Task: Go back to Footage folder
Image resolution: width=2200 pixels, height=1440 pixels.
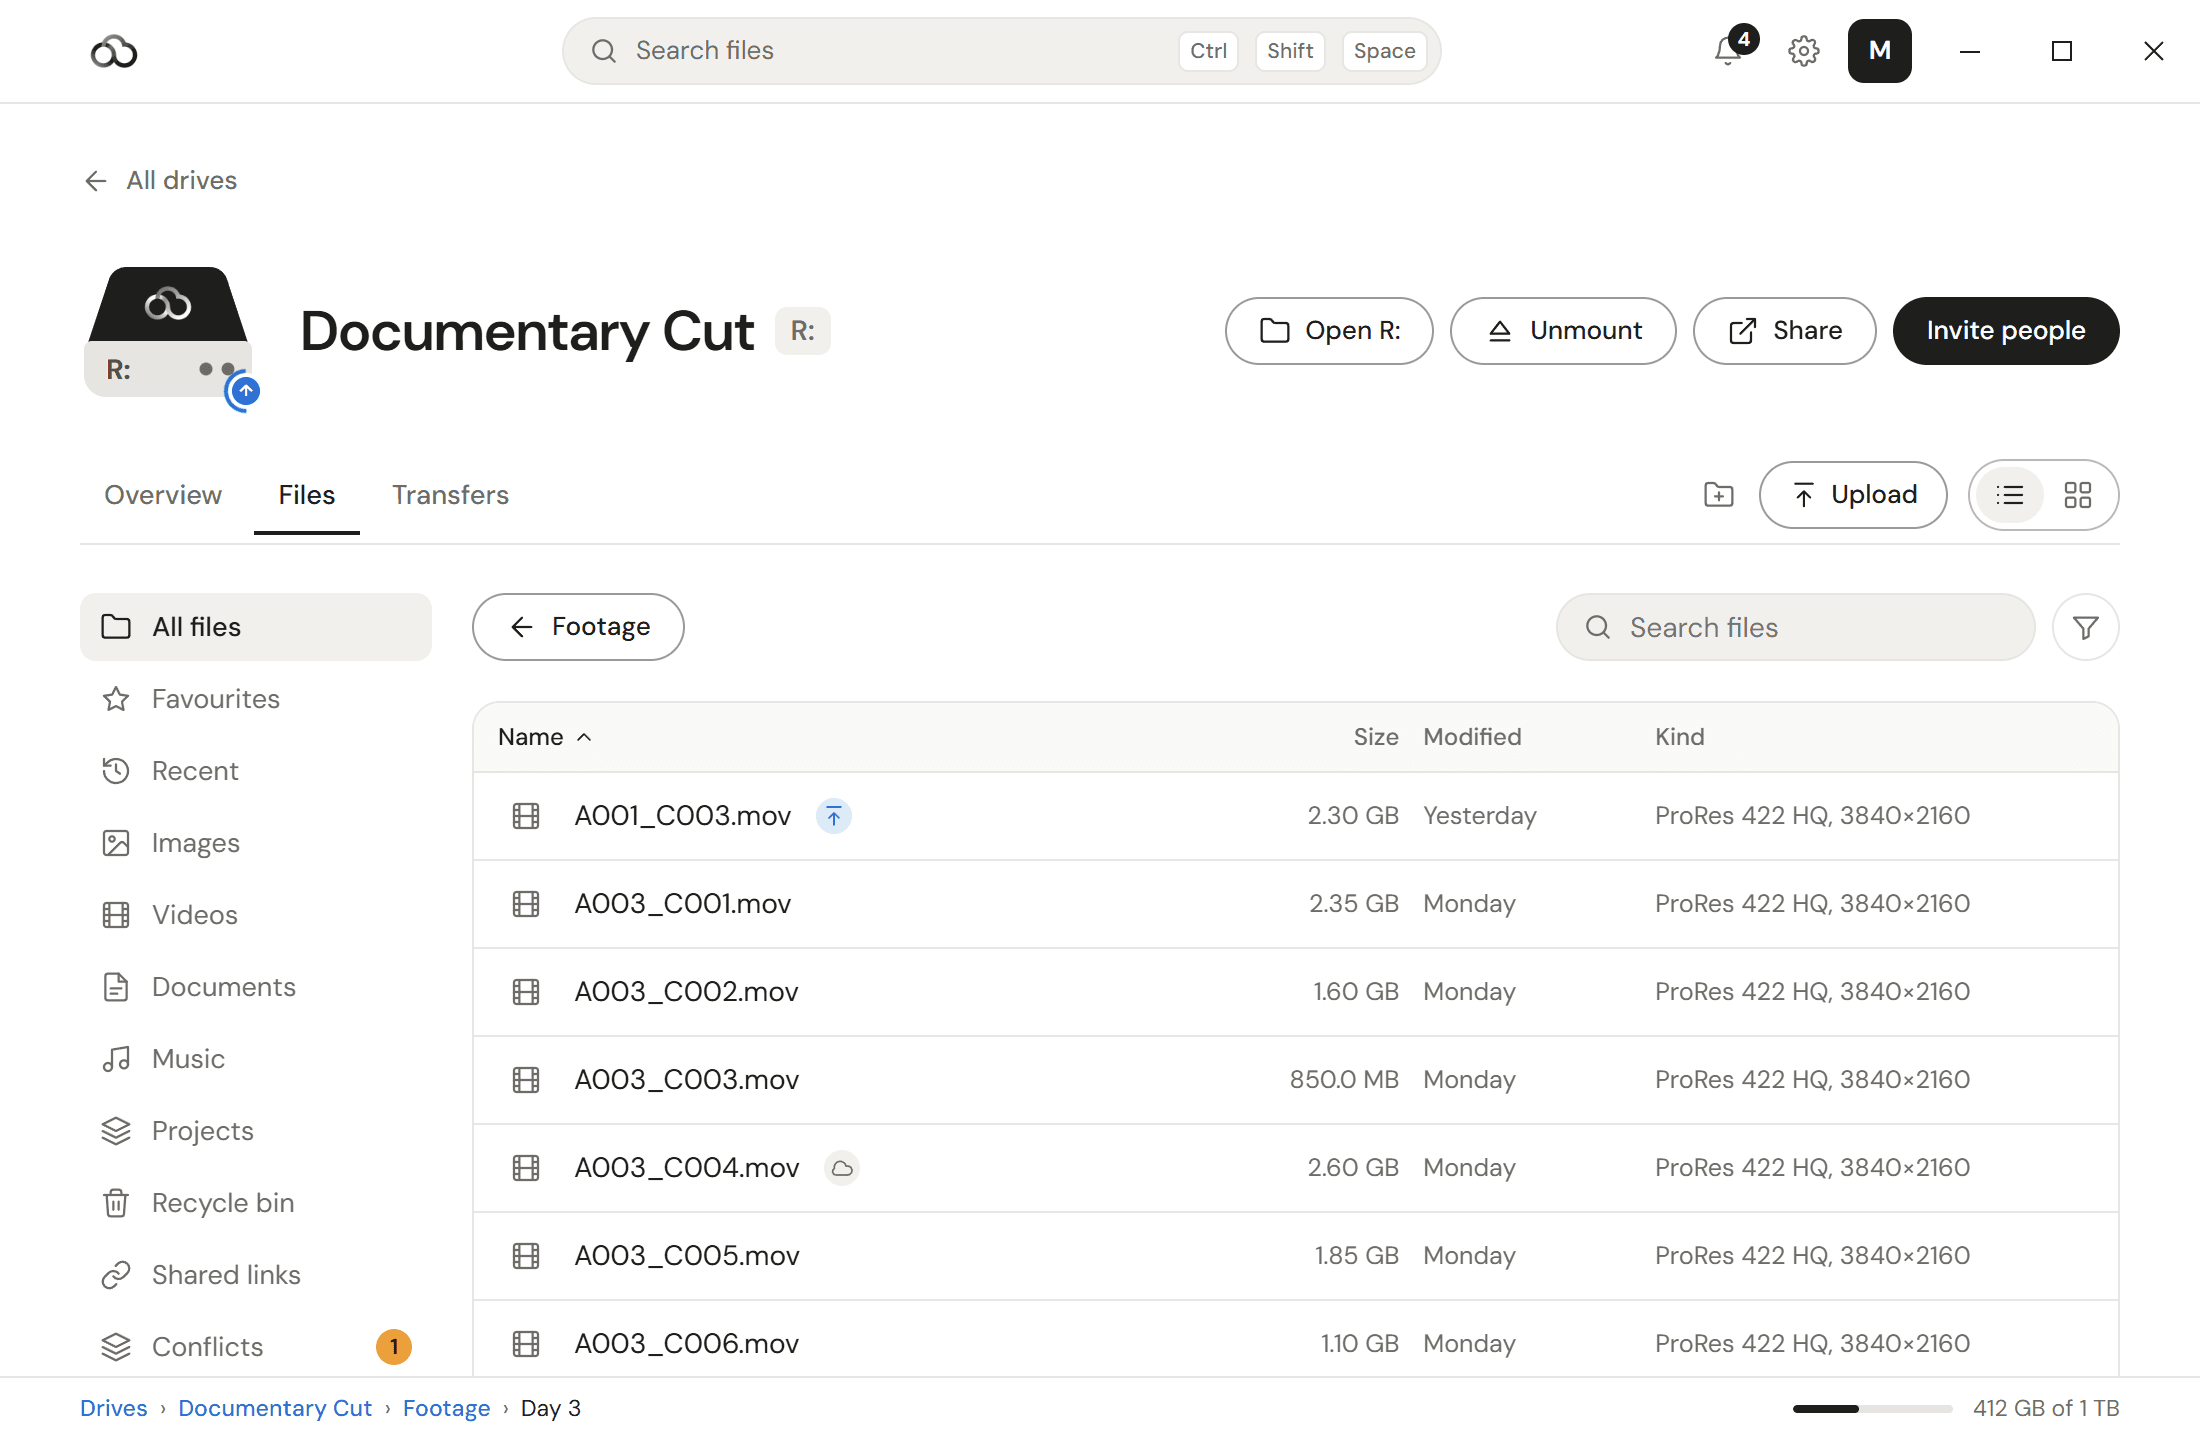Action: (578, 627)
